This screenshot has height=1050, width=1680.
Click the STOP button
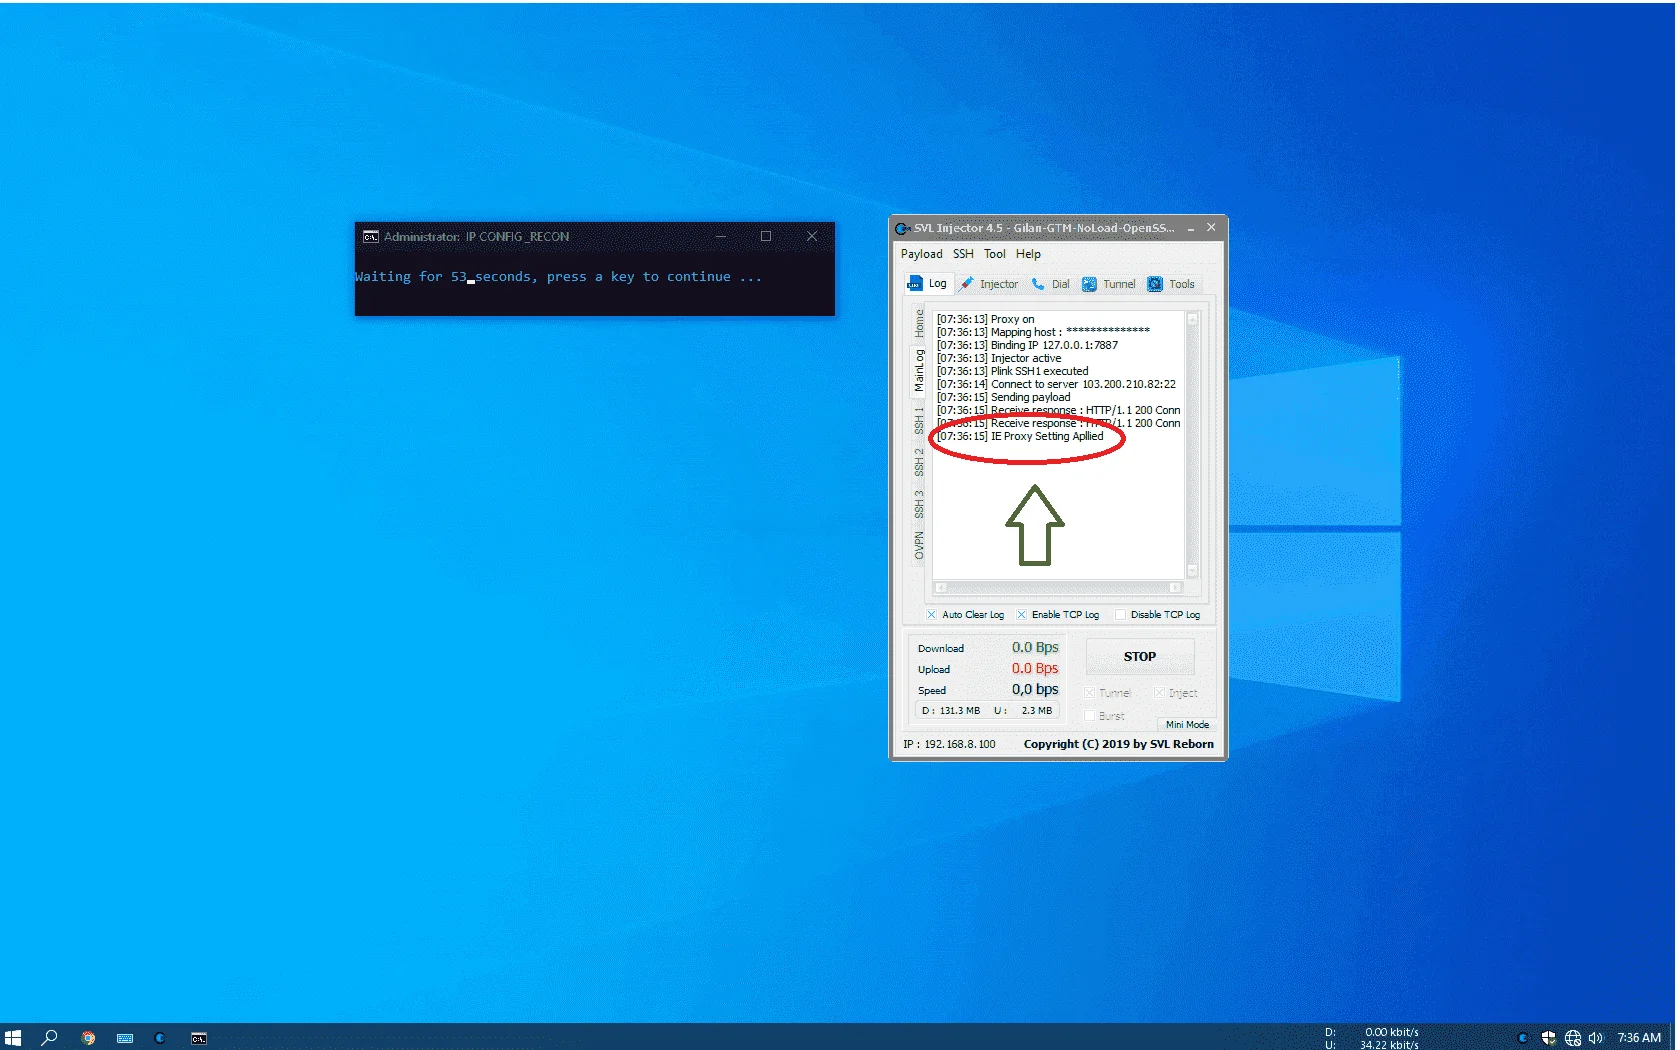[1140, 657]
